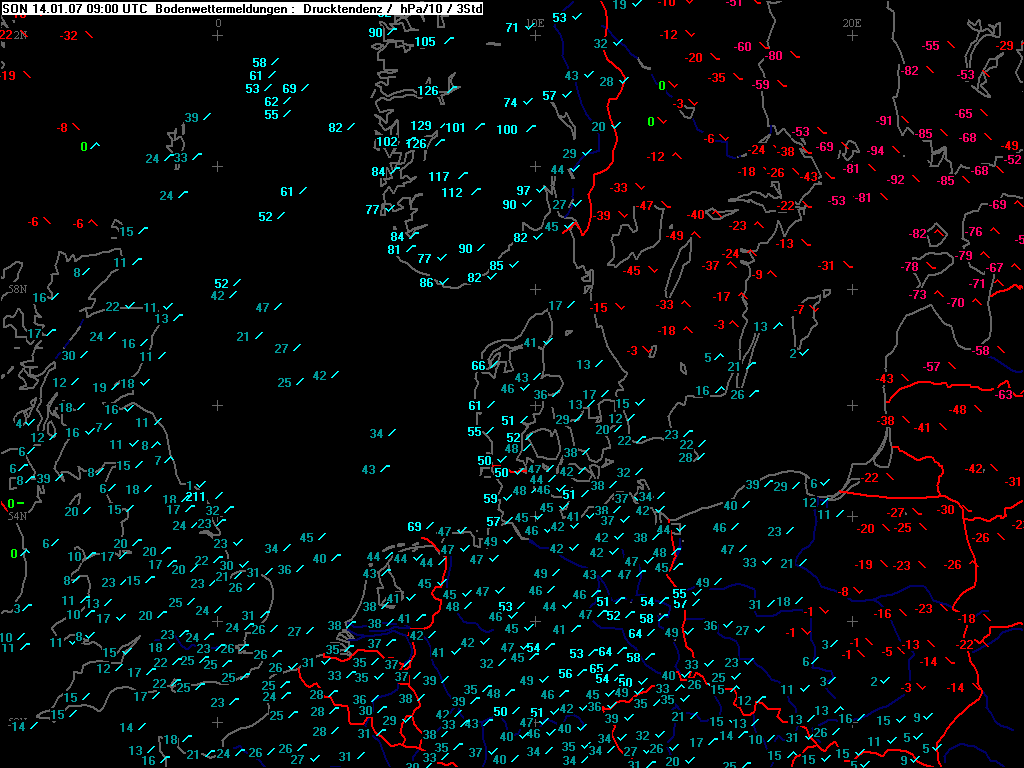
Task: Click the red -91 station reading
Action: (x=884, y=121)
